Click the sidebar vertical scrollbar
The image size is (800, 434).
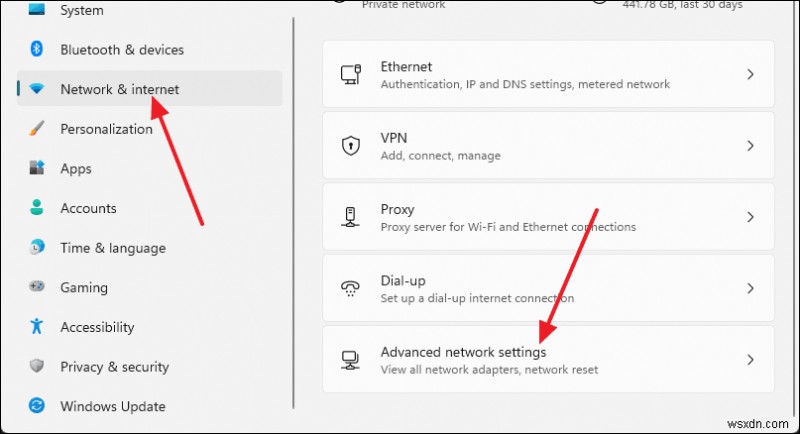(x=293, y=213)
